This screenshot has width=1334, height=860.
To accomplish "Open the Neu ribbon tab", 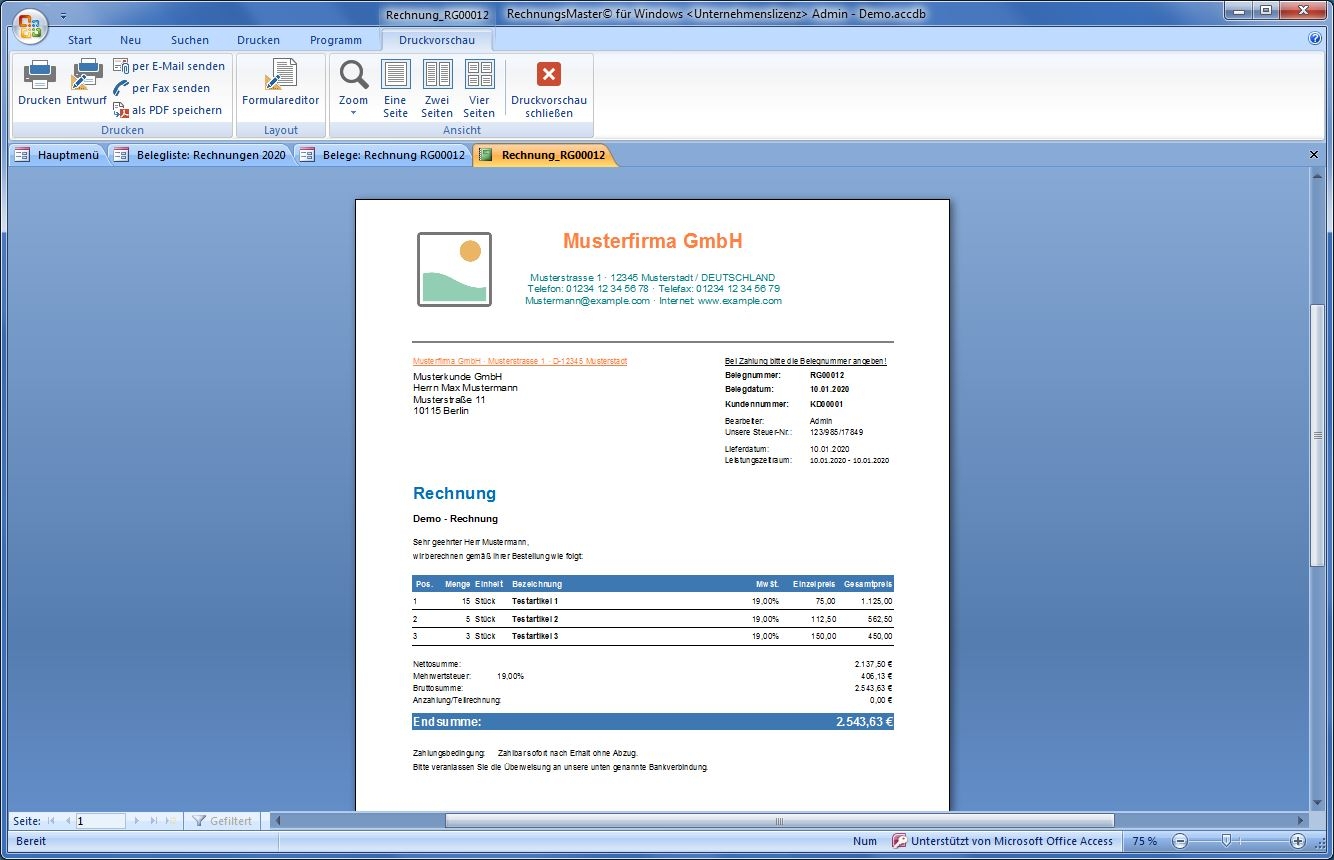I will (x=130, y=40).
